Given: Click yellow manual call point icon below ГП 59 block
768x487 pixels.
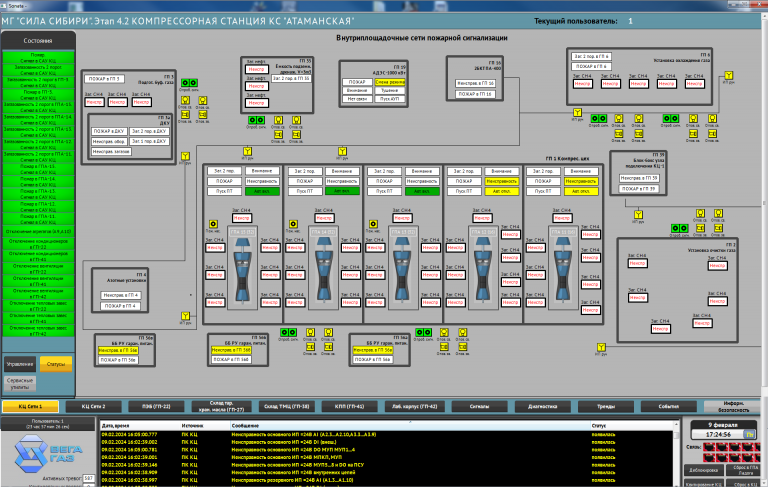Looking at the screenshot, I should (x=638, y=214).
